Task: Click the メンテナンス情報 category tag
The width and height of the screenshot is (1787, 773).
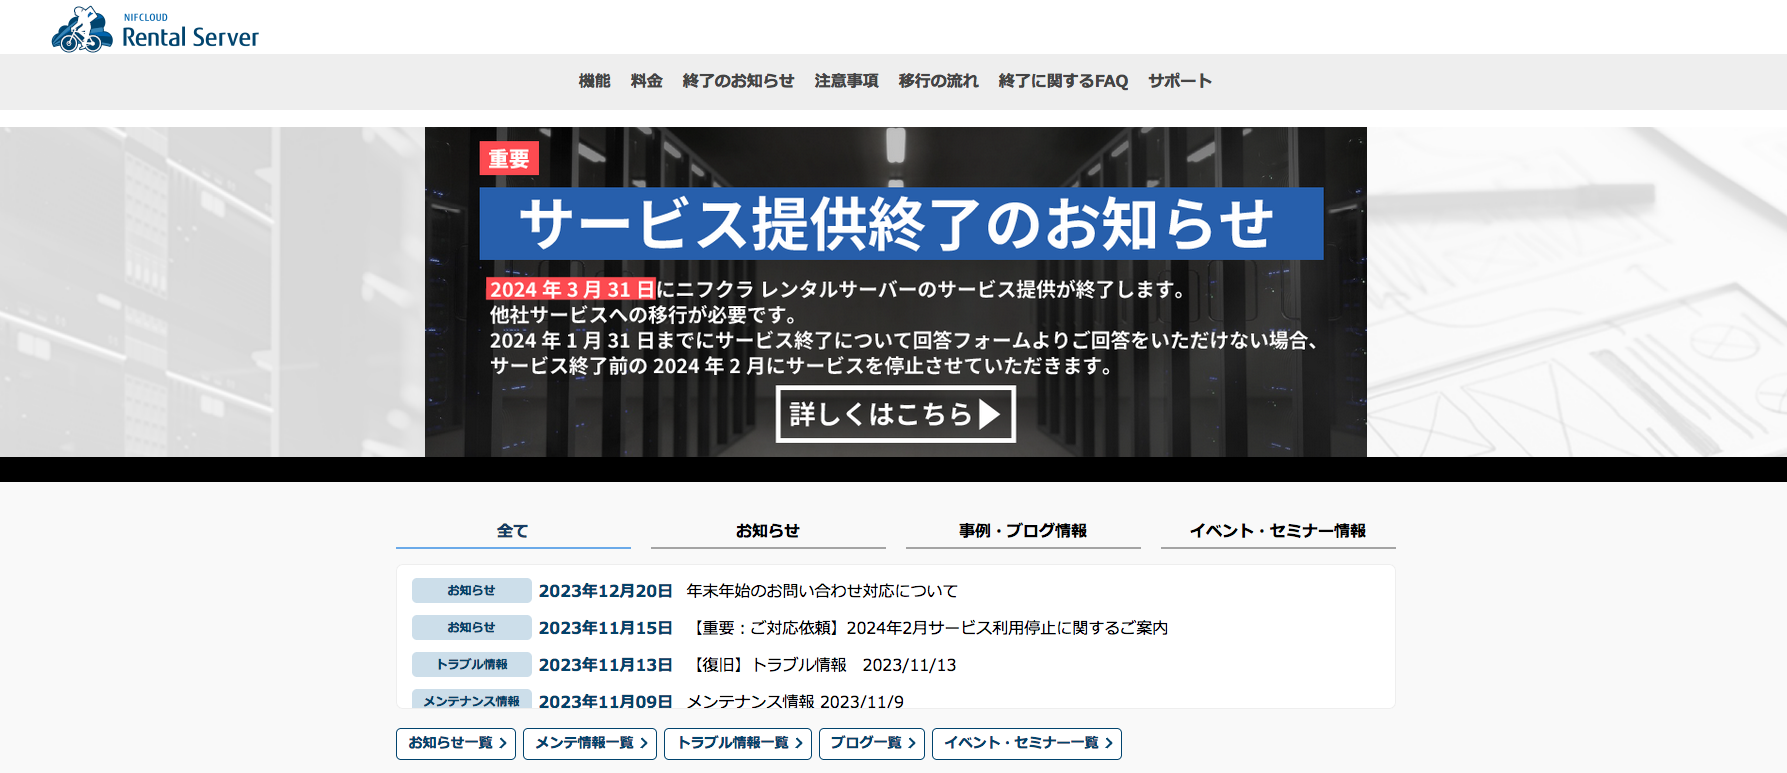Action: pos(471,700)
